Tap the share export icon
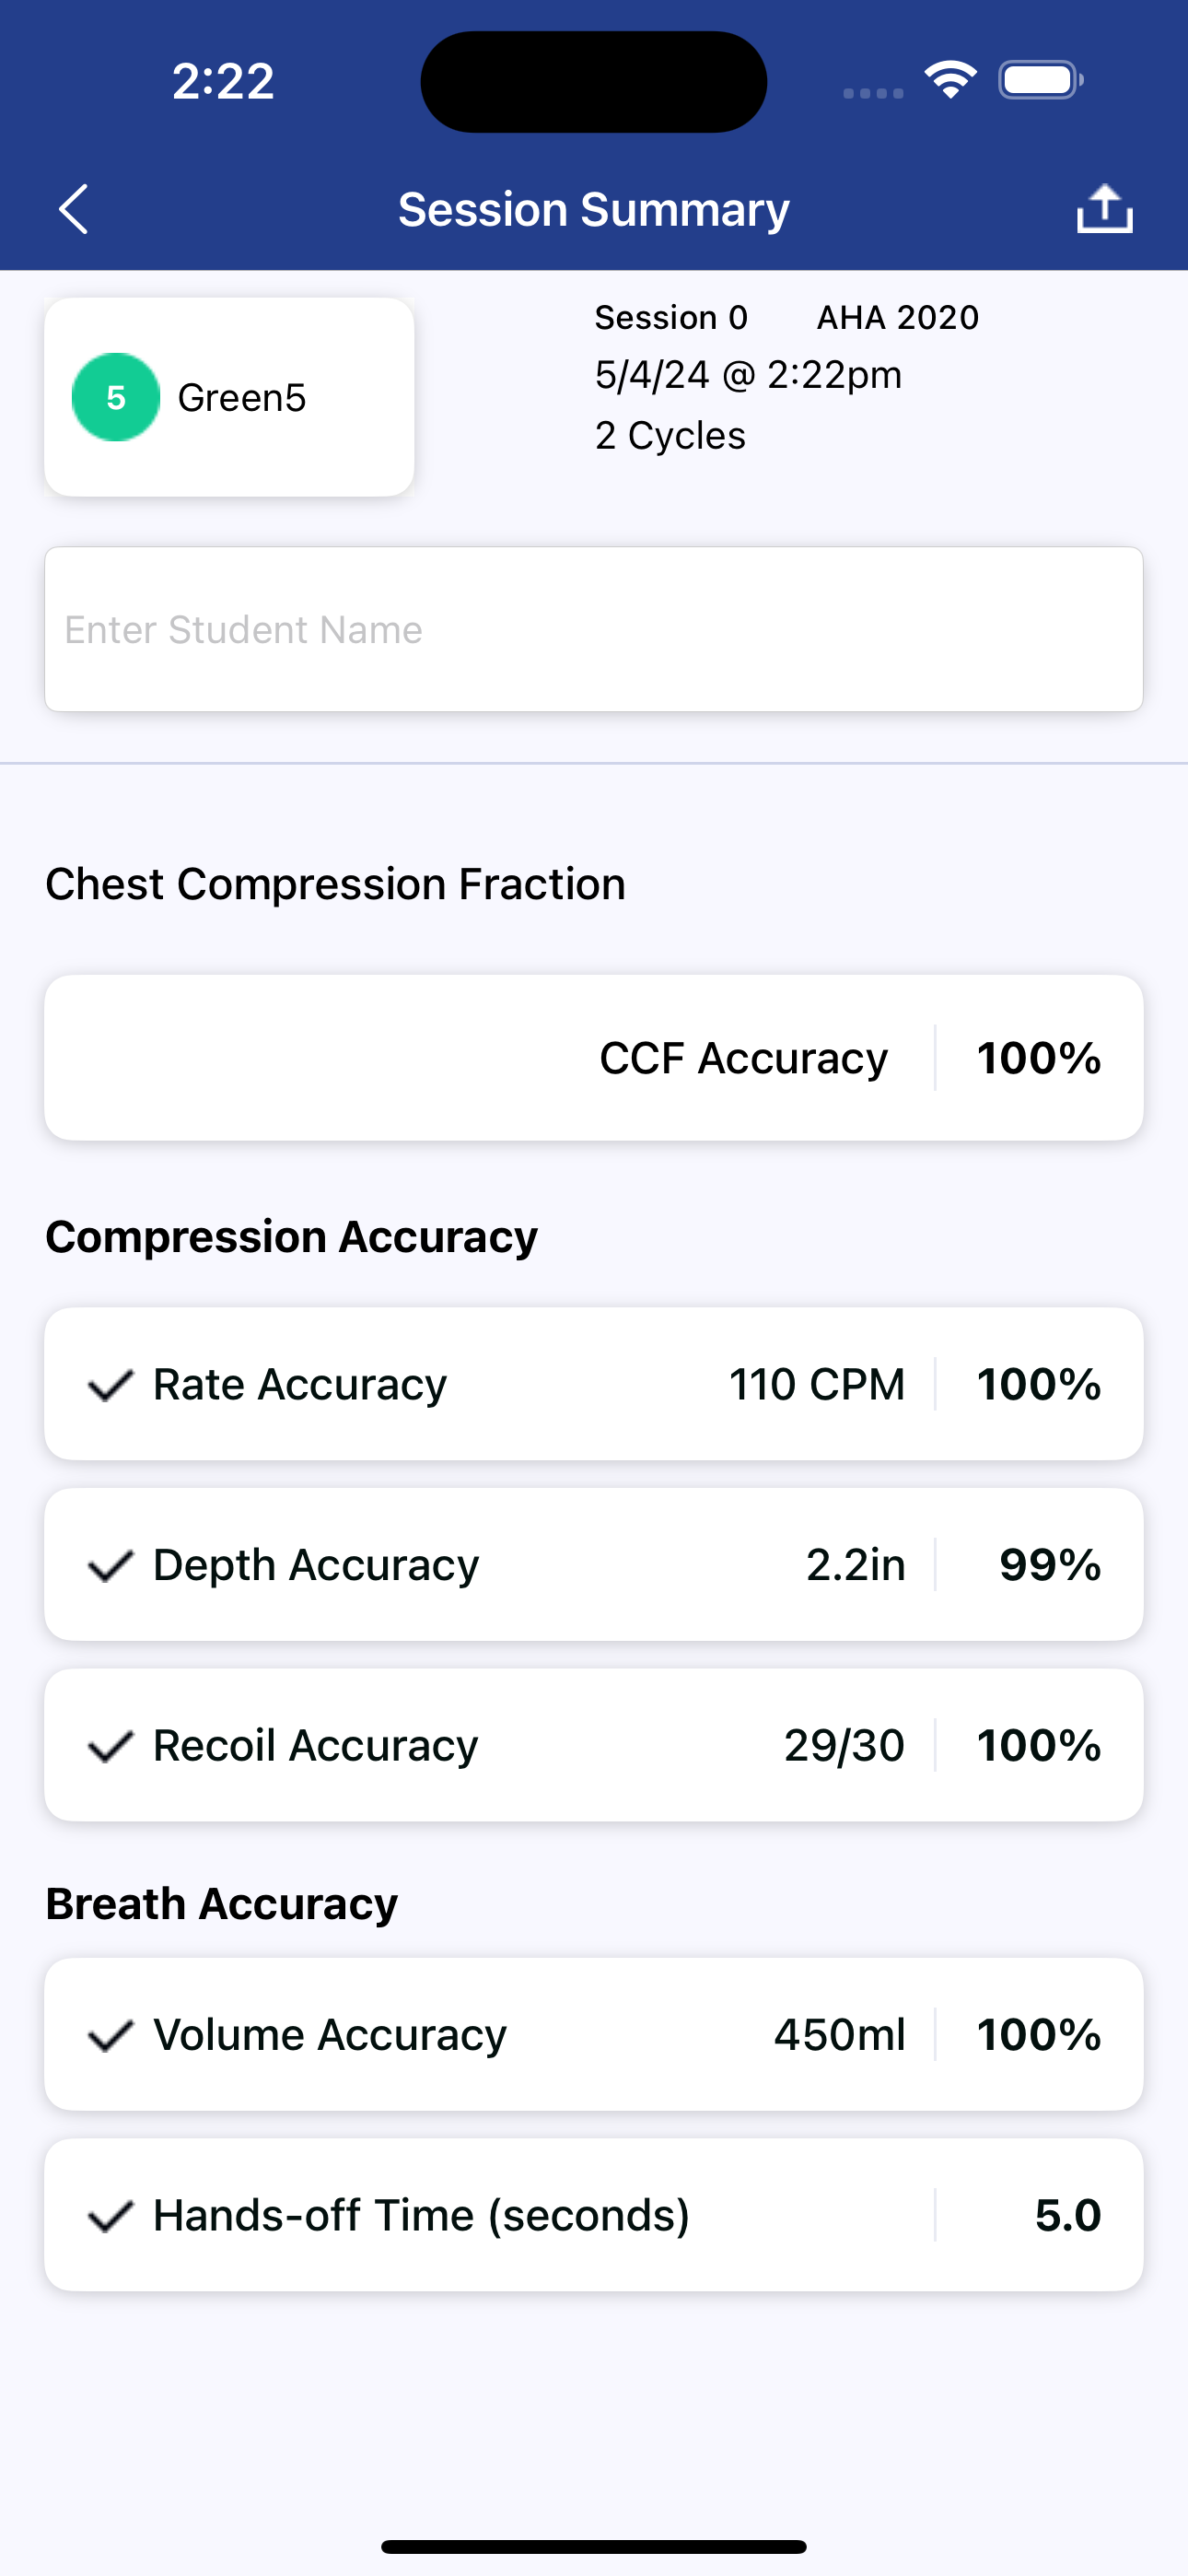The width and height of the screenshot is (1188, 2576). [x=1104, y=209]
